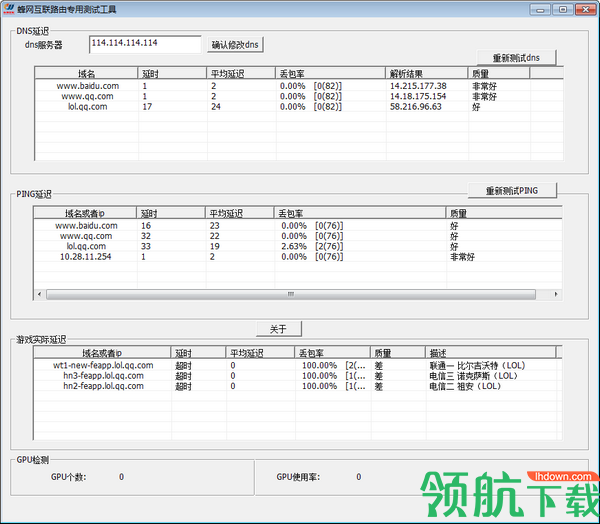Click description 联通一 比尔吉沃特（LOL）
Screen dimensions: 600x524
point(477,365)
